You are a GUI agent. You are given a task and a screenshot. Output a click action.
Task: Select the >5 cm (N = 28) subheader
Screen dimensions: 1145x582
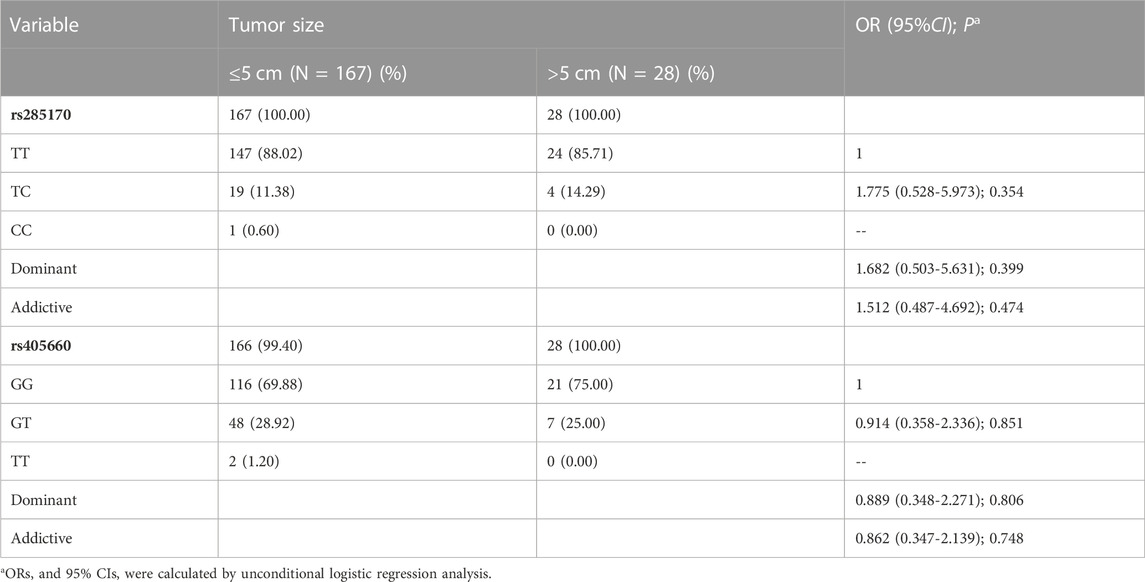pyautogui.click(x=631, y=73)
